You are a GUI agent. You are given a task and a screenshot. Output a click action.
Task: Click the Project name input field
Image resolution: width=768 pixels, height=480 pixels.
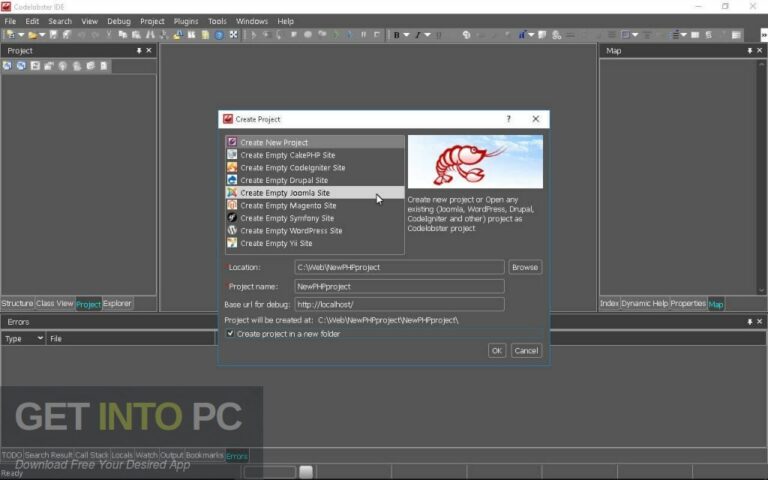point(399,287)
